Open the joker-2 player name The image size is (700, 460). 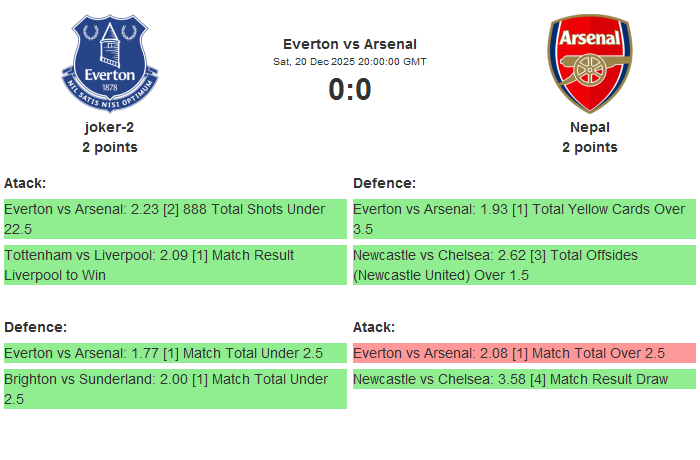coord(110,127)
